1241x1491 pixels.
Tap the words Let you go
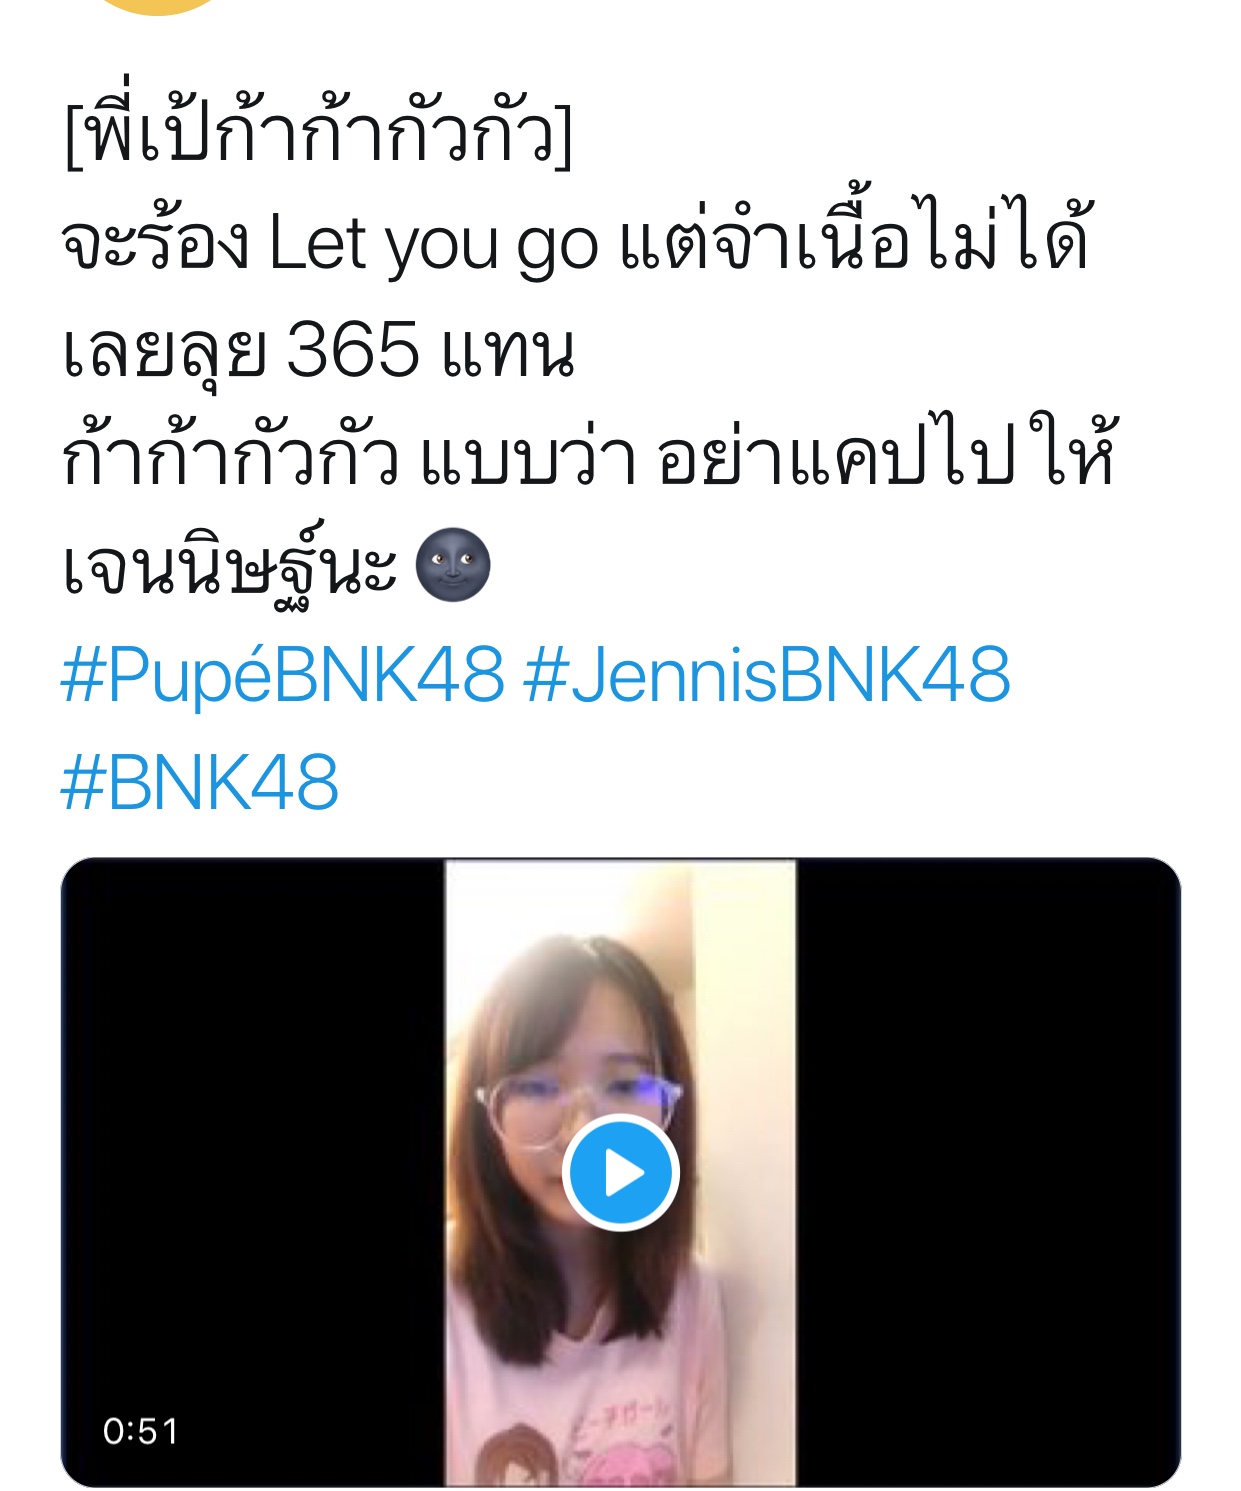(x=434, y=244)
